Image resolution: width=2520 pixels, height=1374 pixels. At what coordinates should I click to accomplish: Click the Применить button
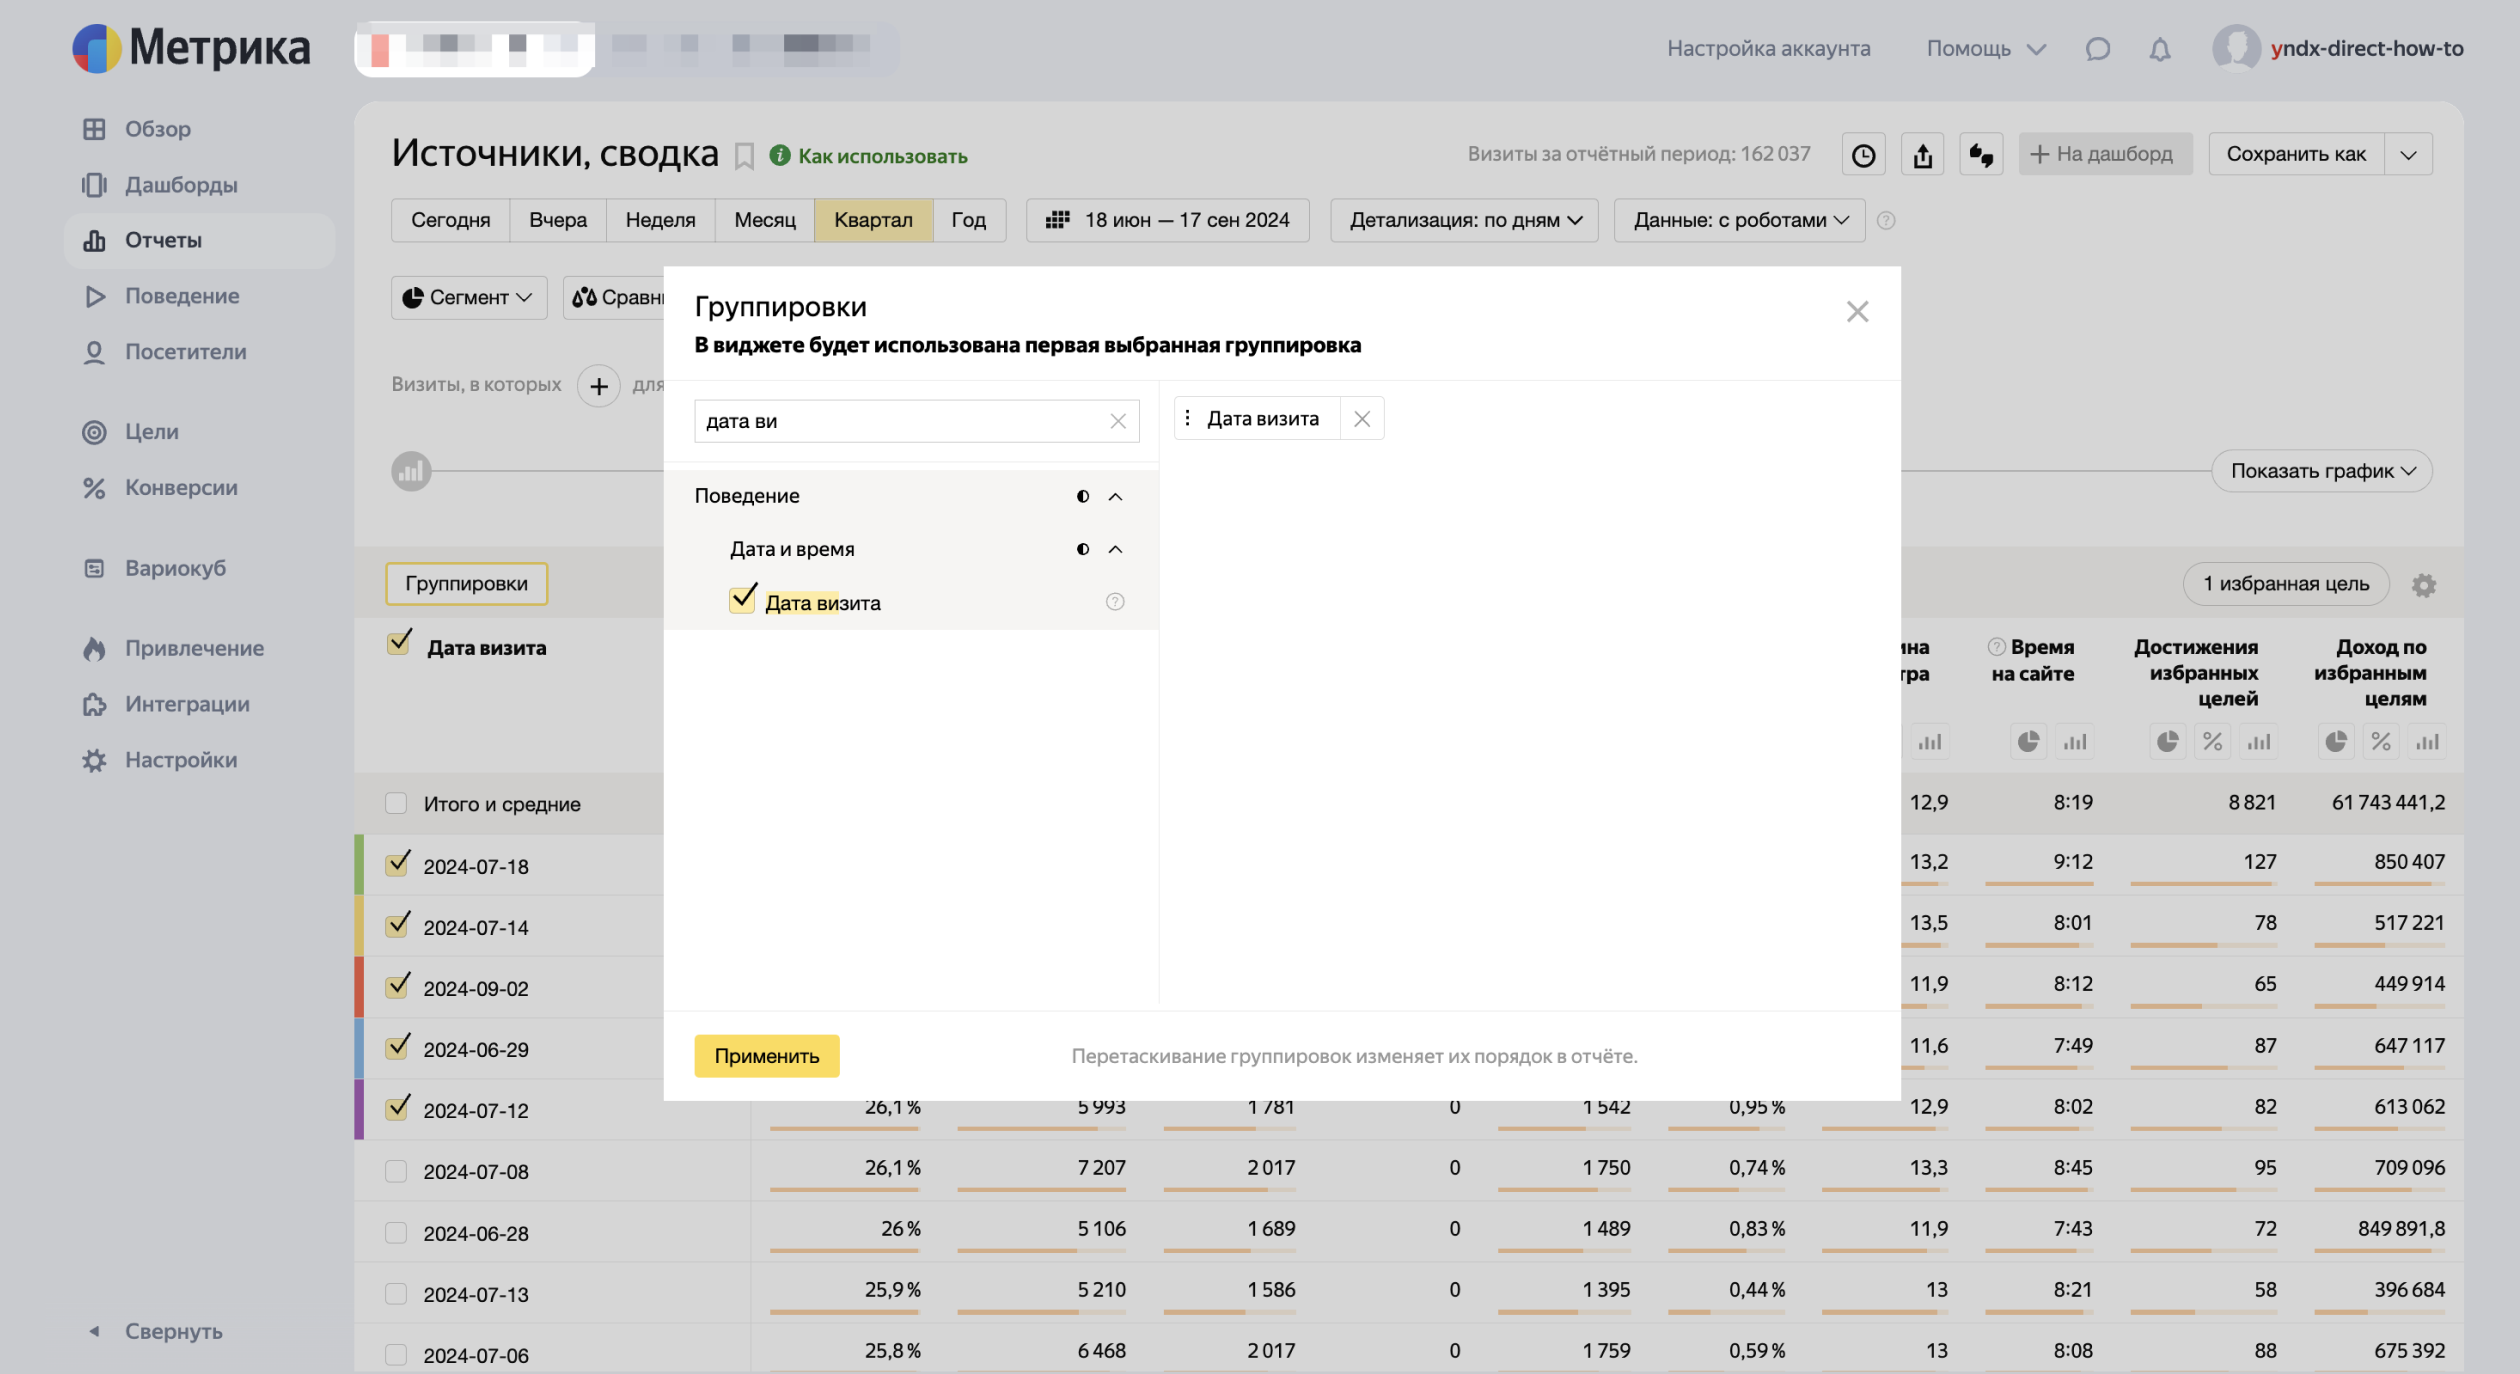pos(766,1056)
